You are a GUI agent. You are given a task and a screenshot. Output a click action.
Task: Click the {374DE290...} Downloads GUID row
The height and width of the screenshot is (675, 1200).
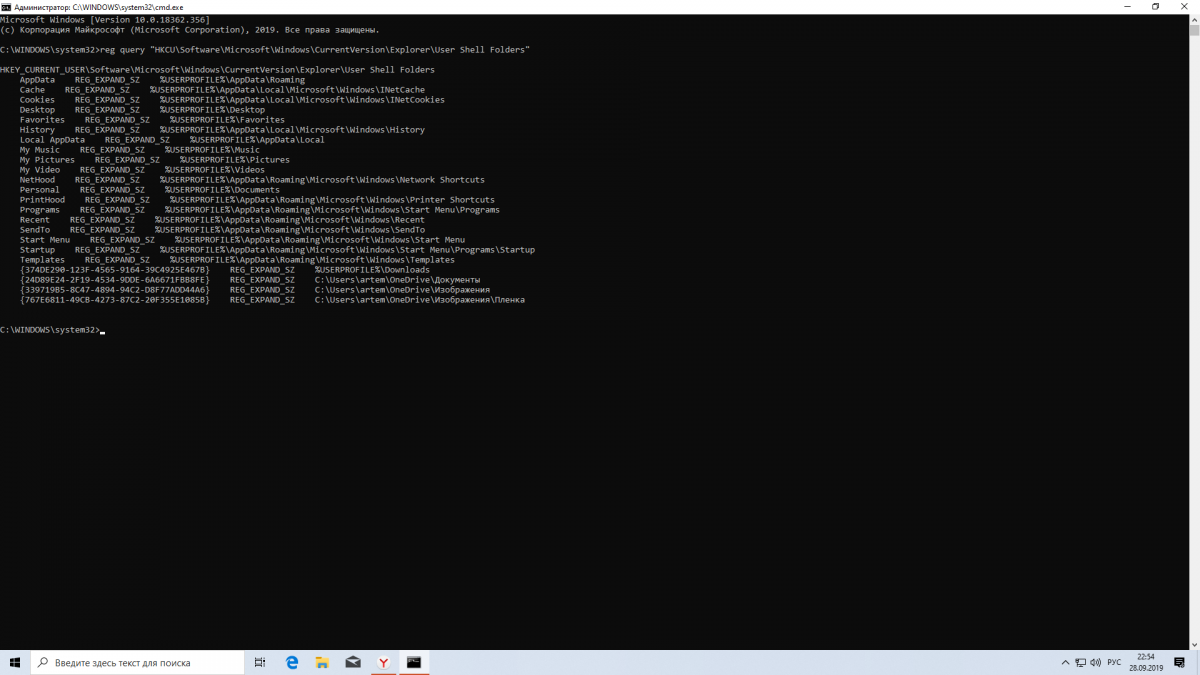(224, 269)
